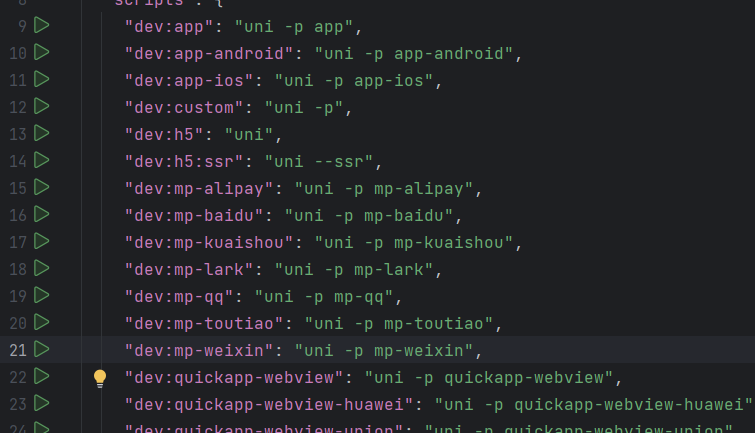755x433 pixels.
Task: Click line number 12 in the gutter
Action: coord(18,107)
